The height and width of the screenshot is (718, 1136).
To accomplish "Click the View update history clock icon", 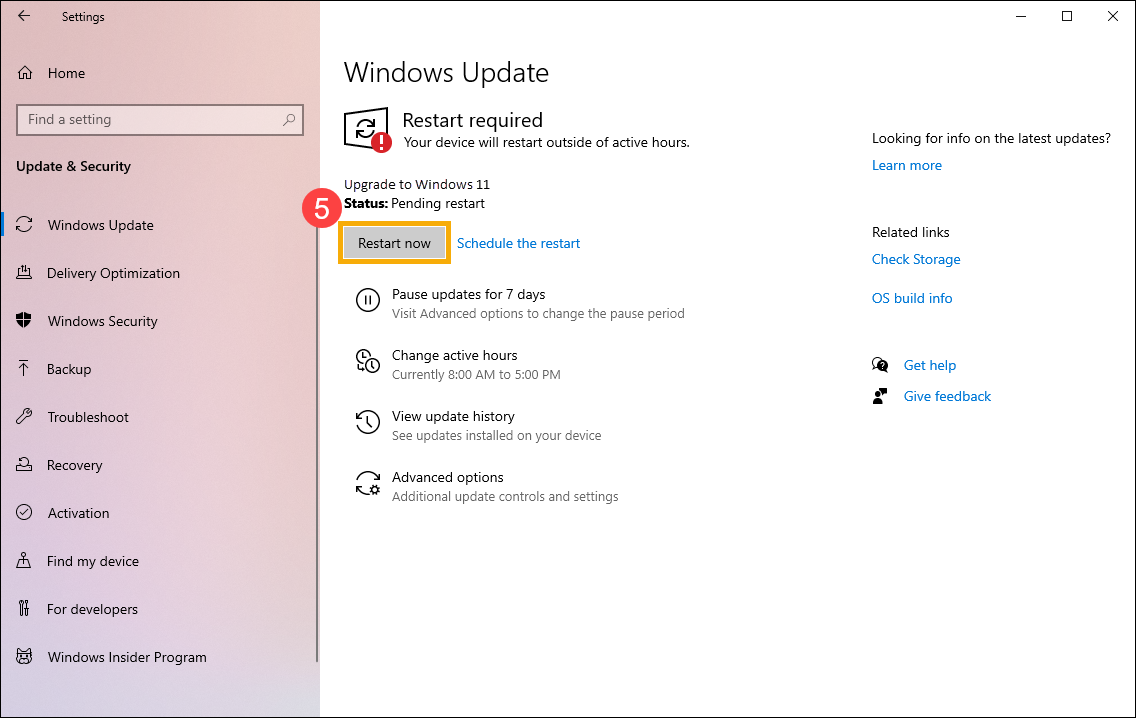I will click(x=367, y=422).
